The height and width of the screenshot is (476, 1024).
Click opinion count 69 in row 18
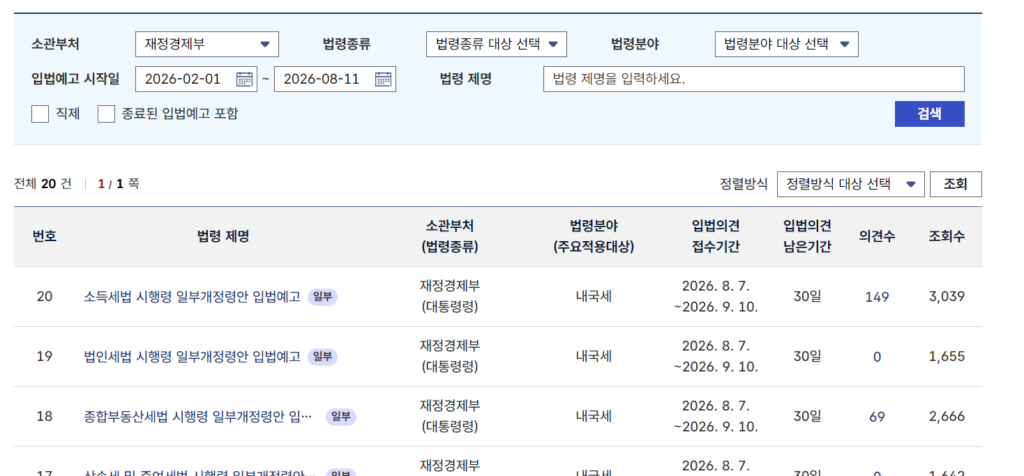click(877, 417)
